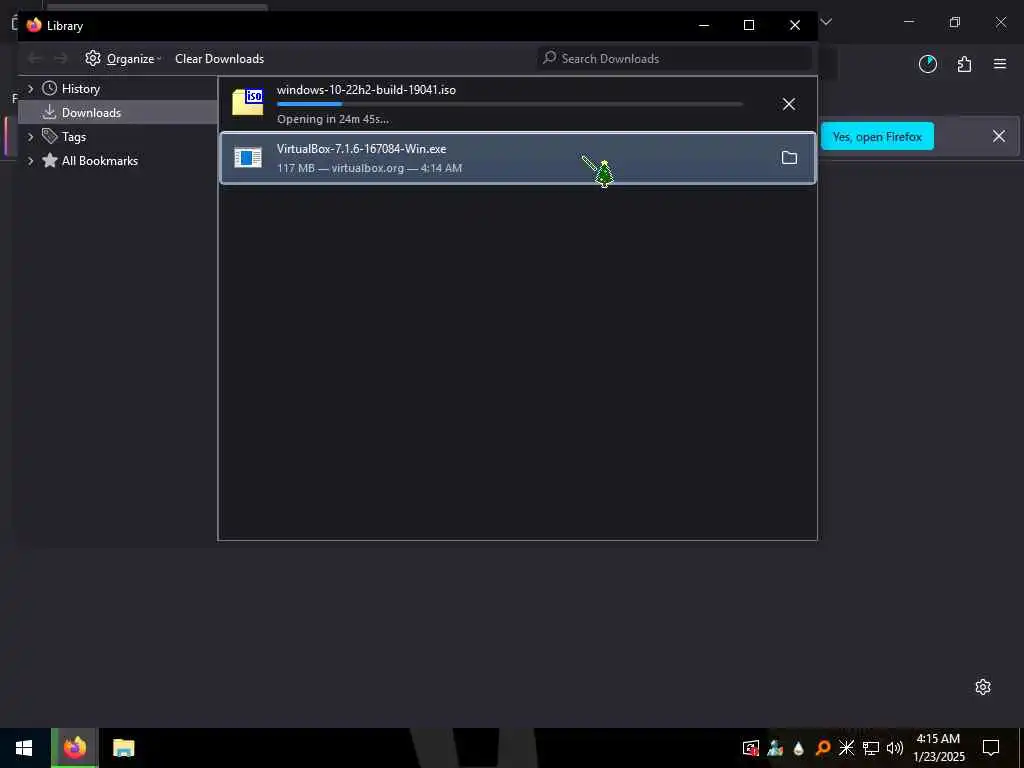Click the Library back arrow
This screenshot has width=1024, height=768.
[34, 59]
